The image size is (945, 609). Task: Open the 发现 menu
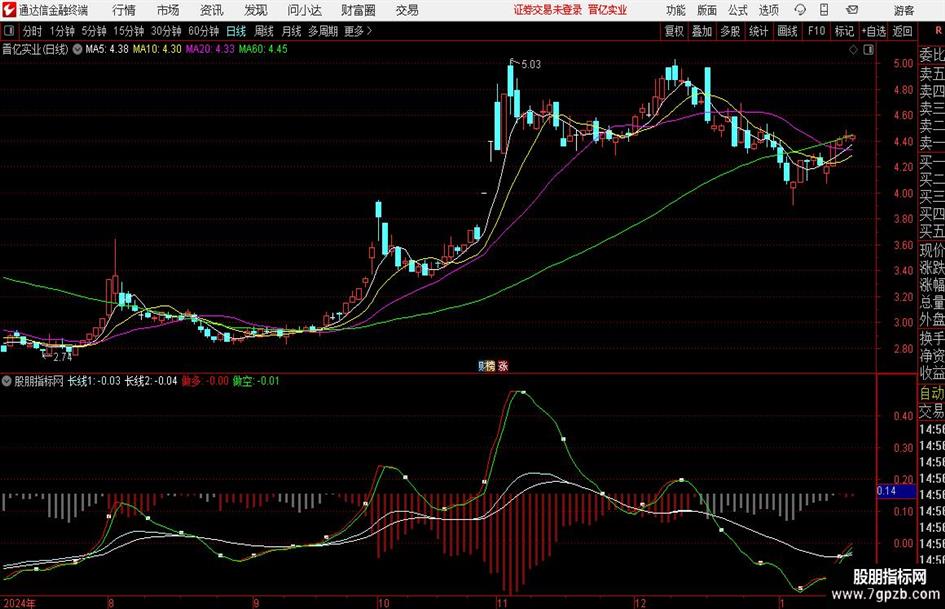pyautogui.click(x=256, y=10)
